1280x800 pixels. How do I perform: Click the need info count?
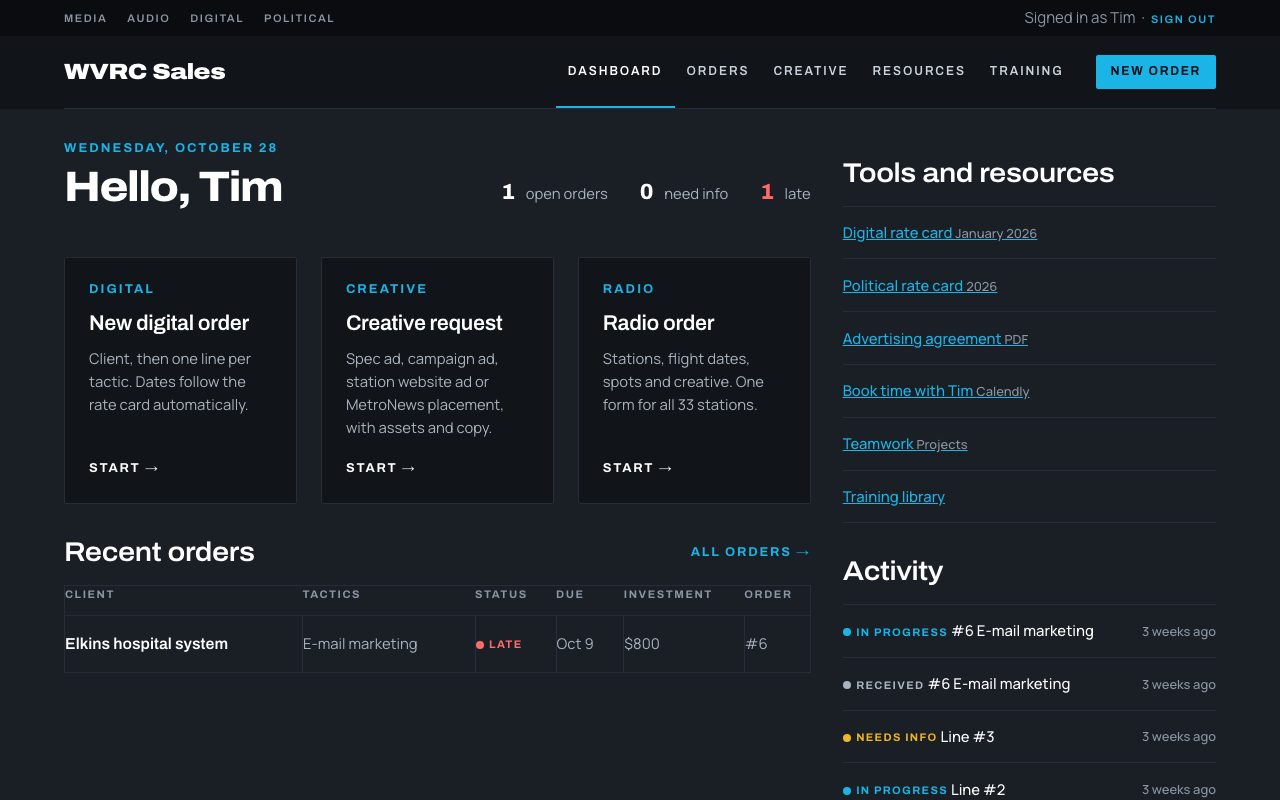[684, 193]
